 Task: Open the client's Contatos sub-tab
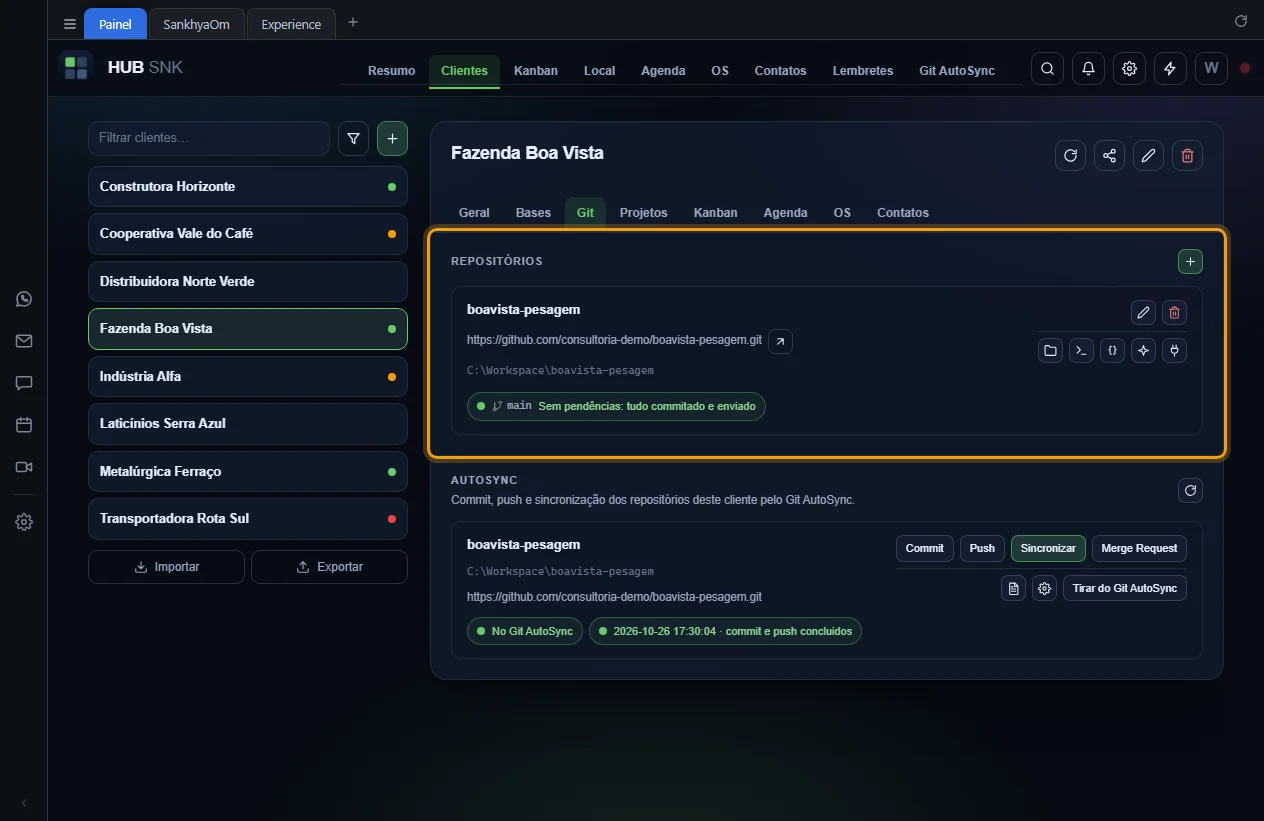(x=903, y=213)
